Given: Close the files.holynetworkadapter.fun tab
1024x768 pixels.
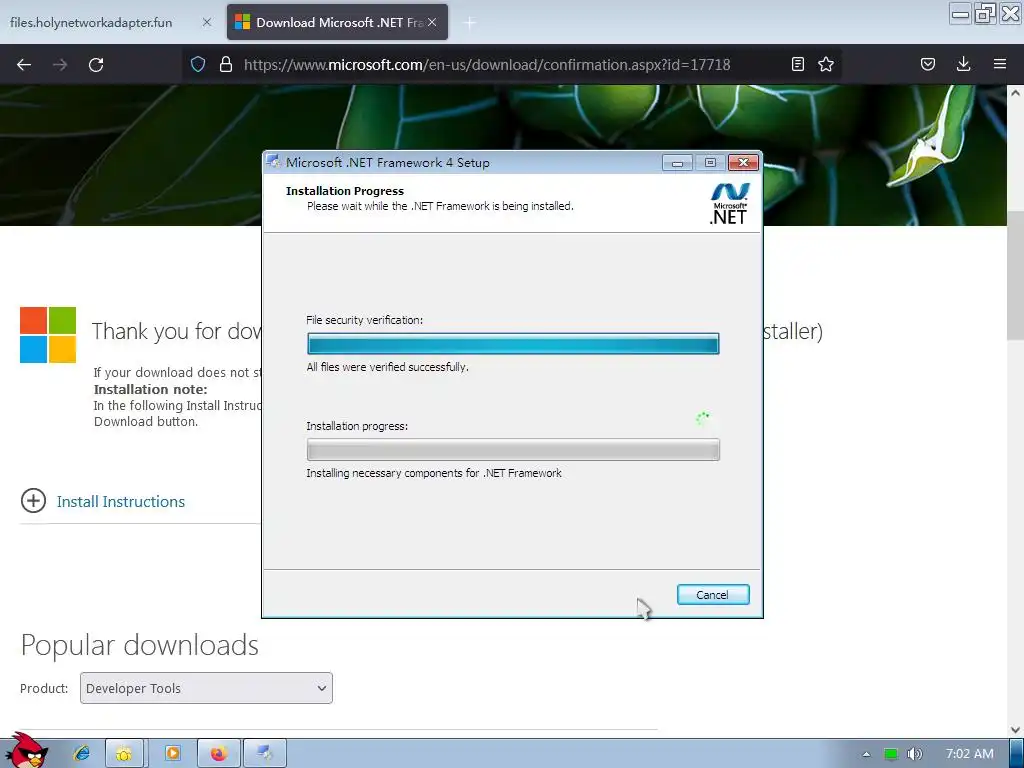Looking at the screenshot, I should pos(207,22).
